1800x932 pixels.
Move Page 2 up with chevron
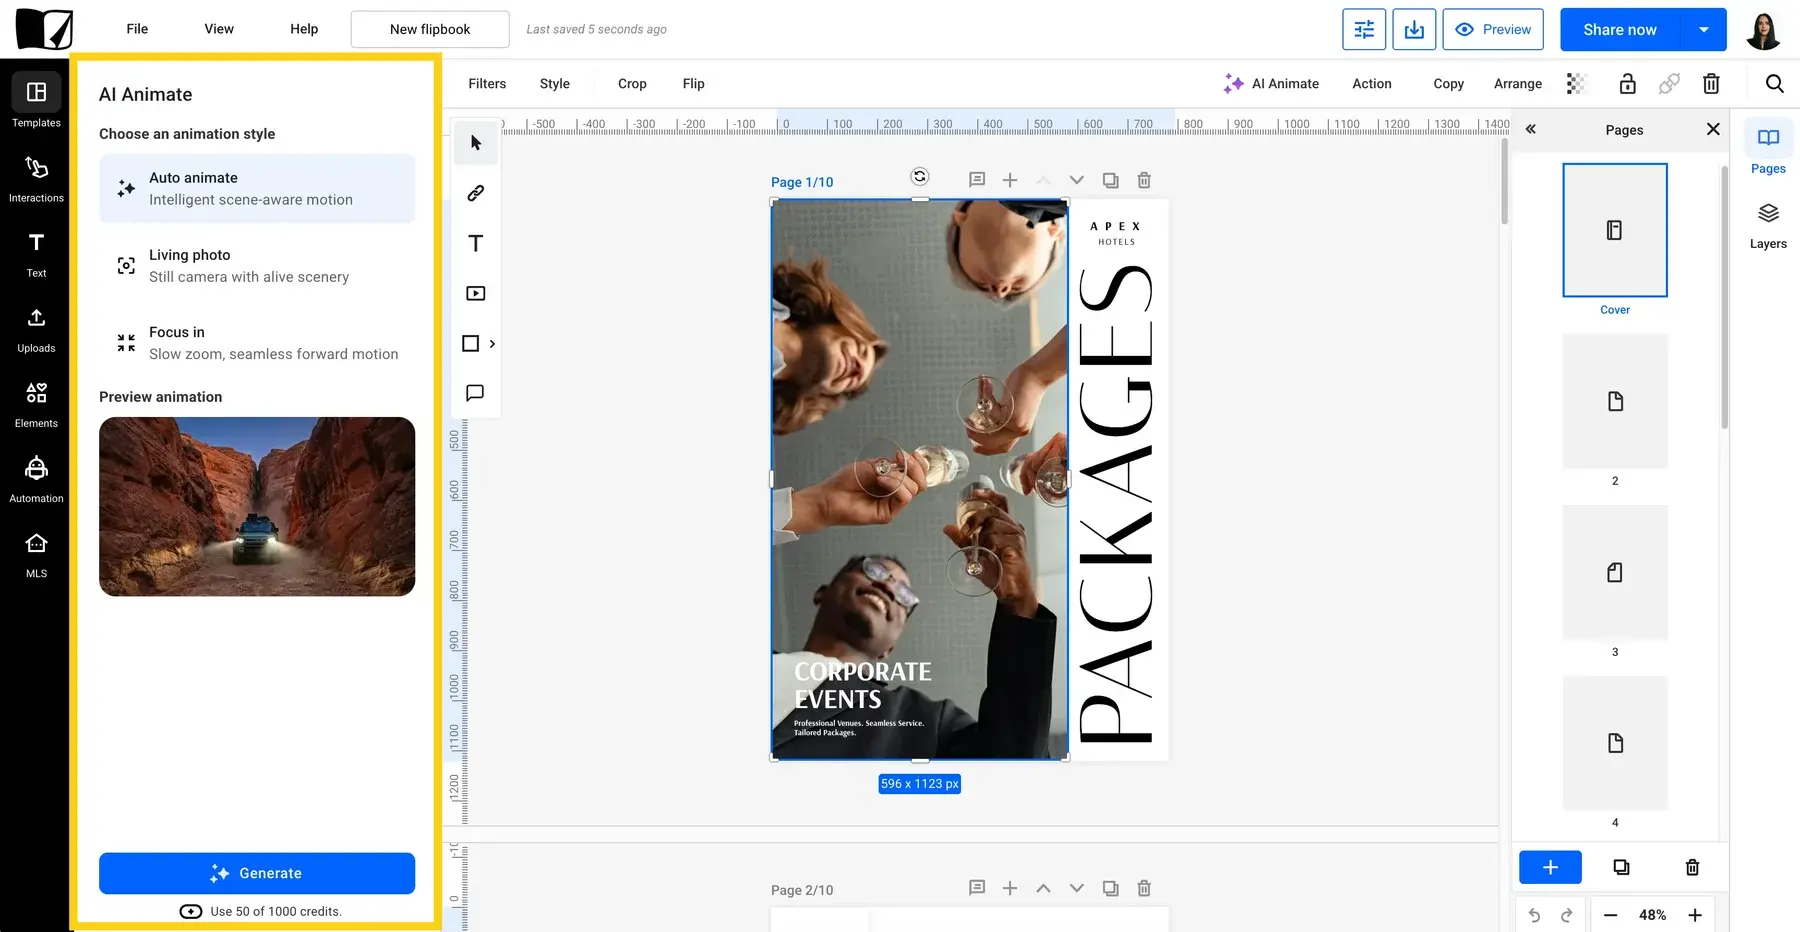tap(1043, 888)
